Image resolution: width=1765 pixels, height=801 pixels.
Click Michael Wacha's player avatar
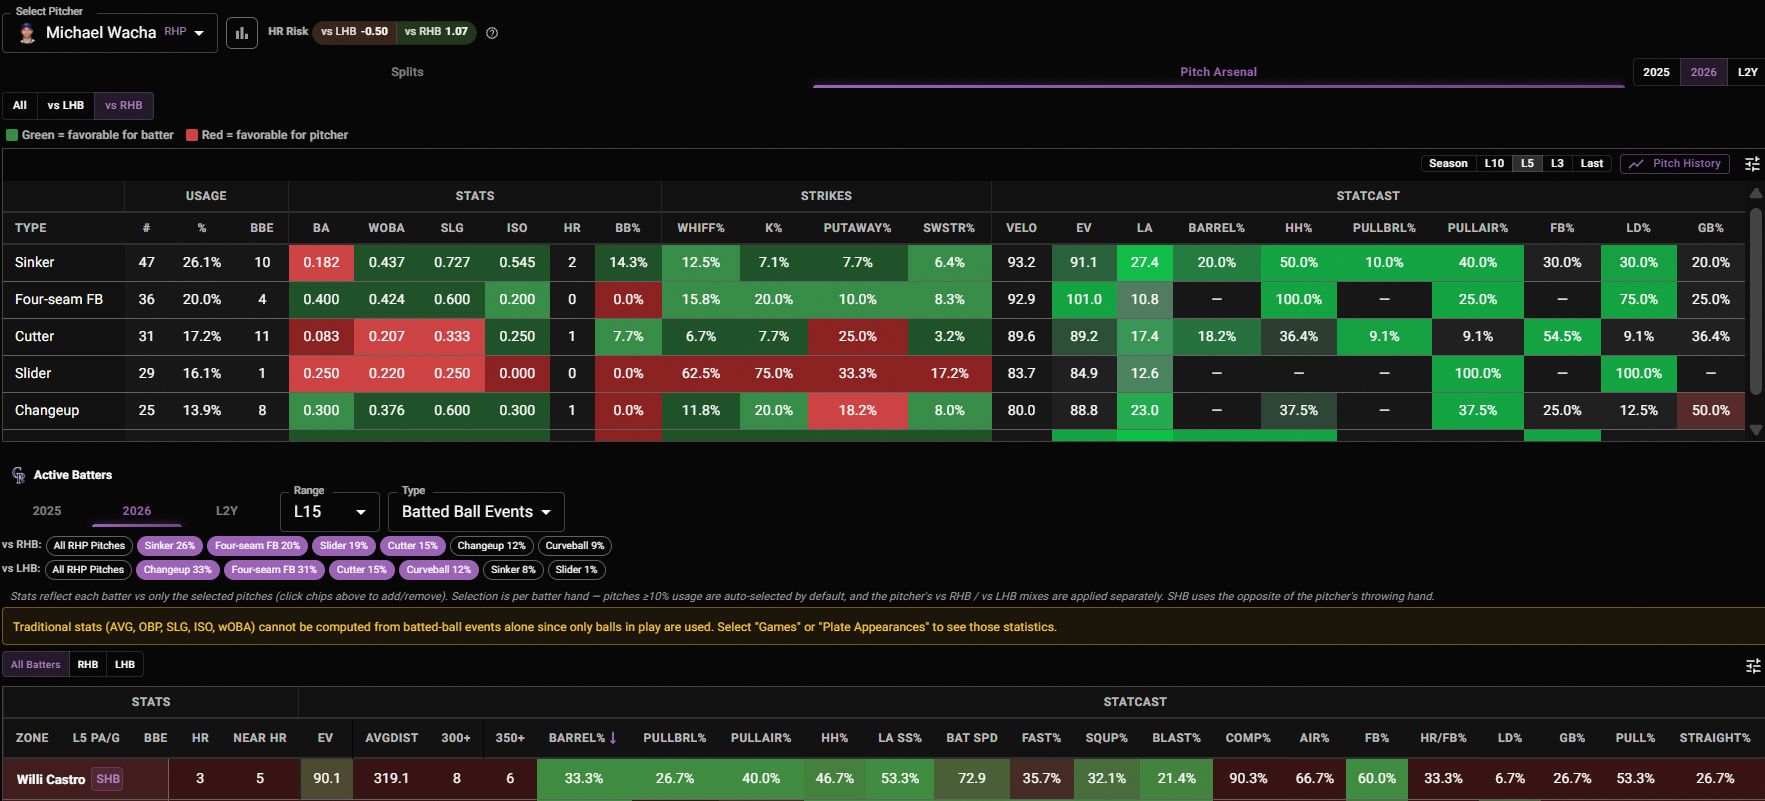click(x=28, y=33)
